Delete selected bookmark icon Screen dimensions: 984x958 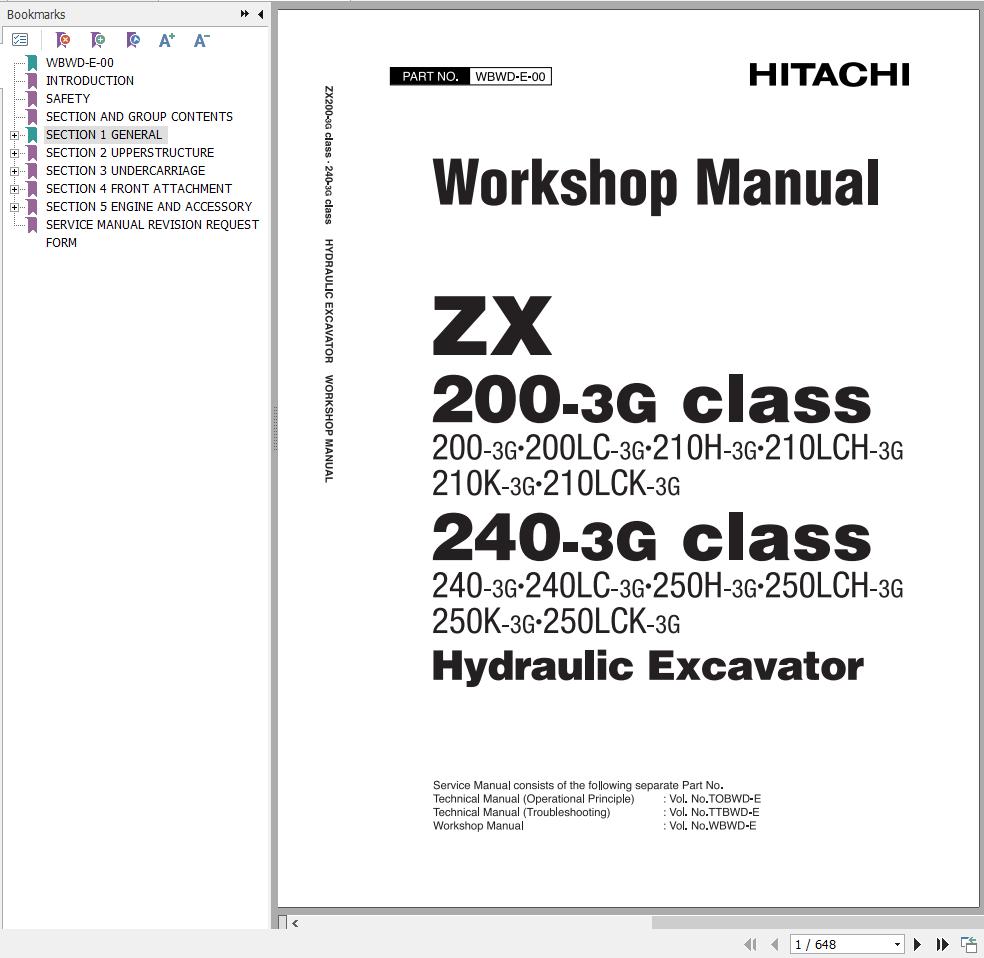[63, 40]
